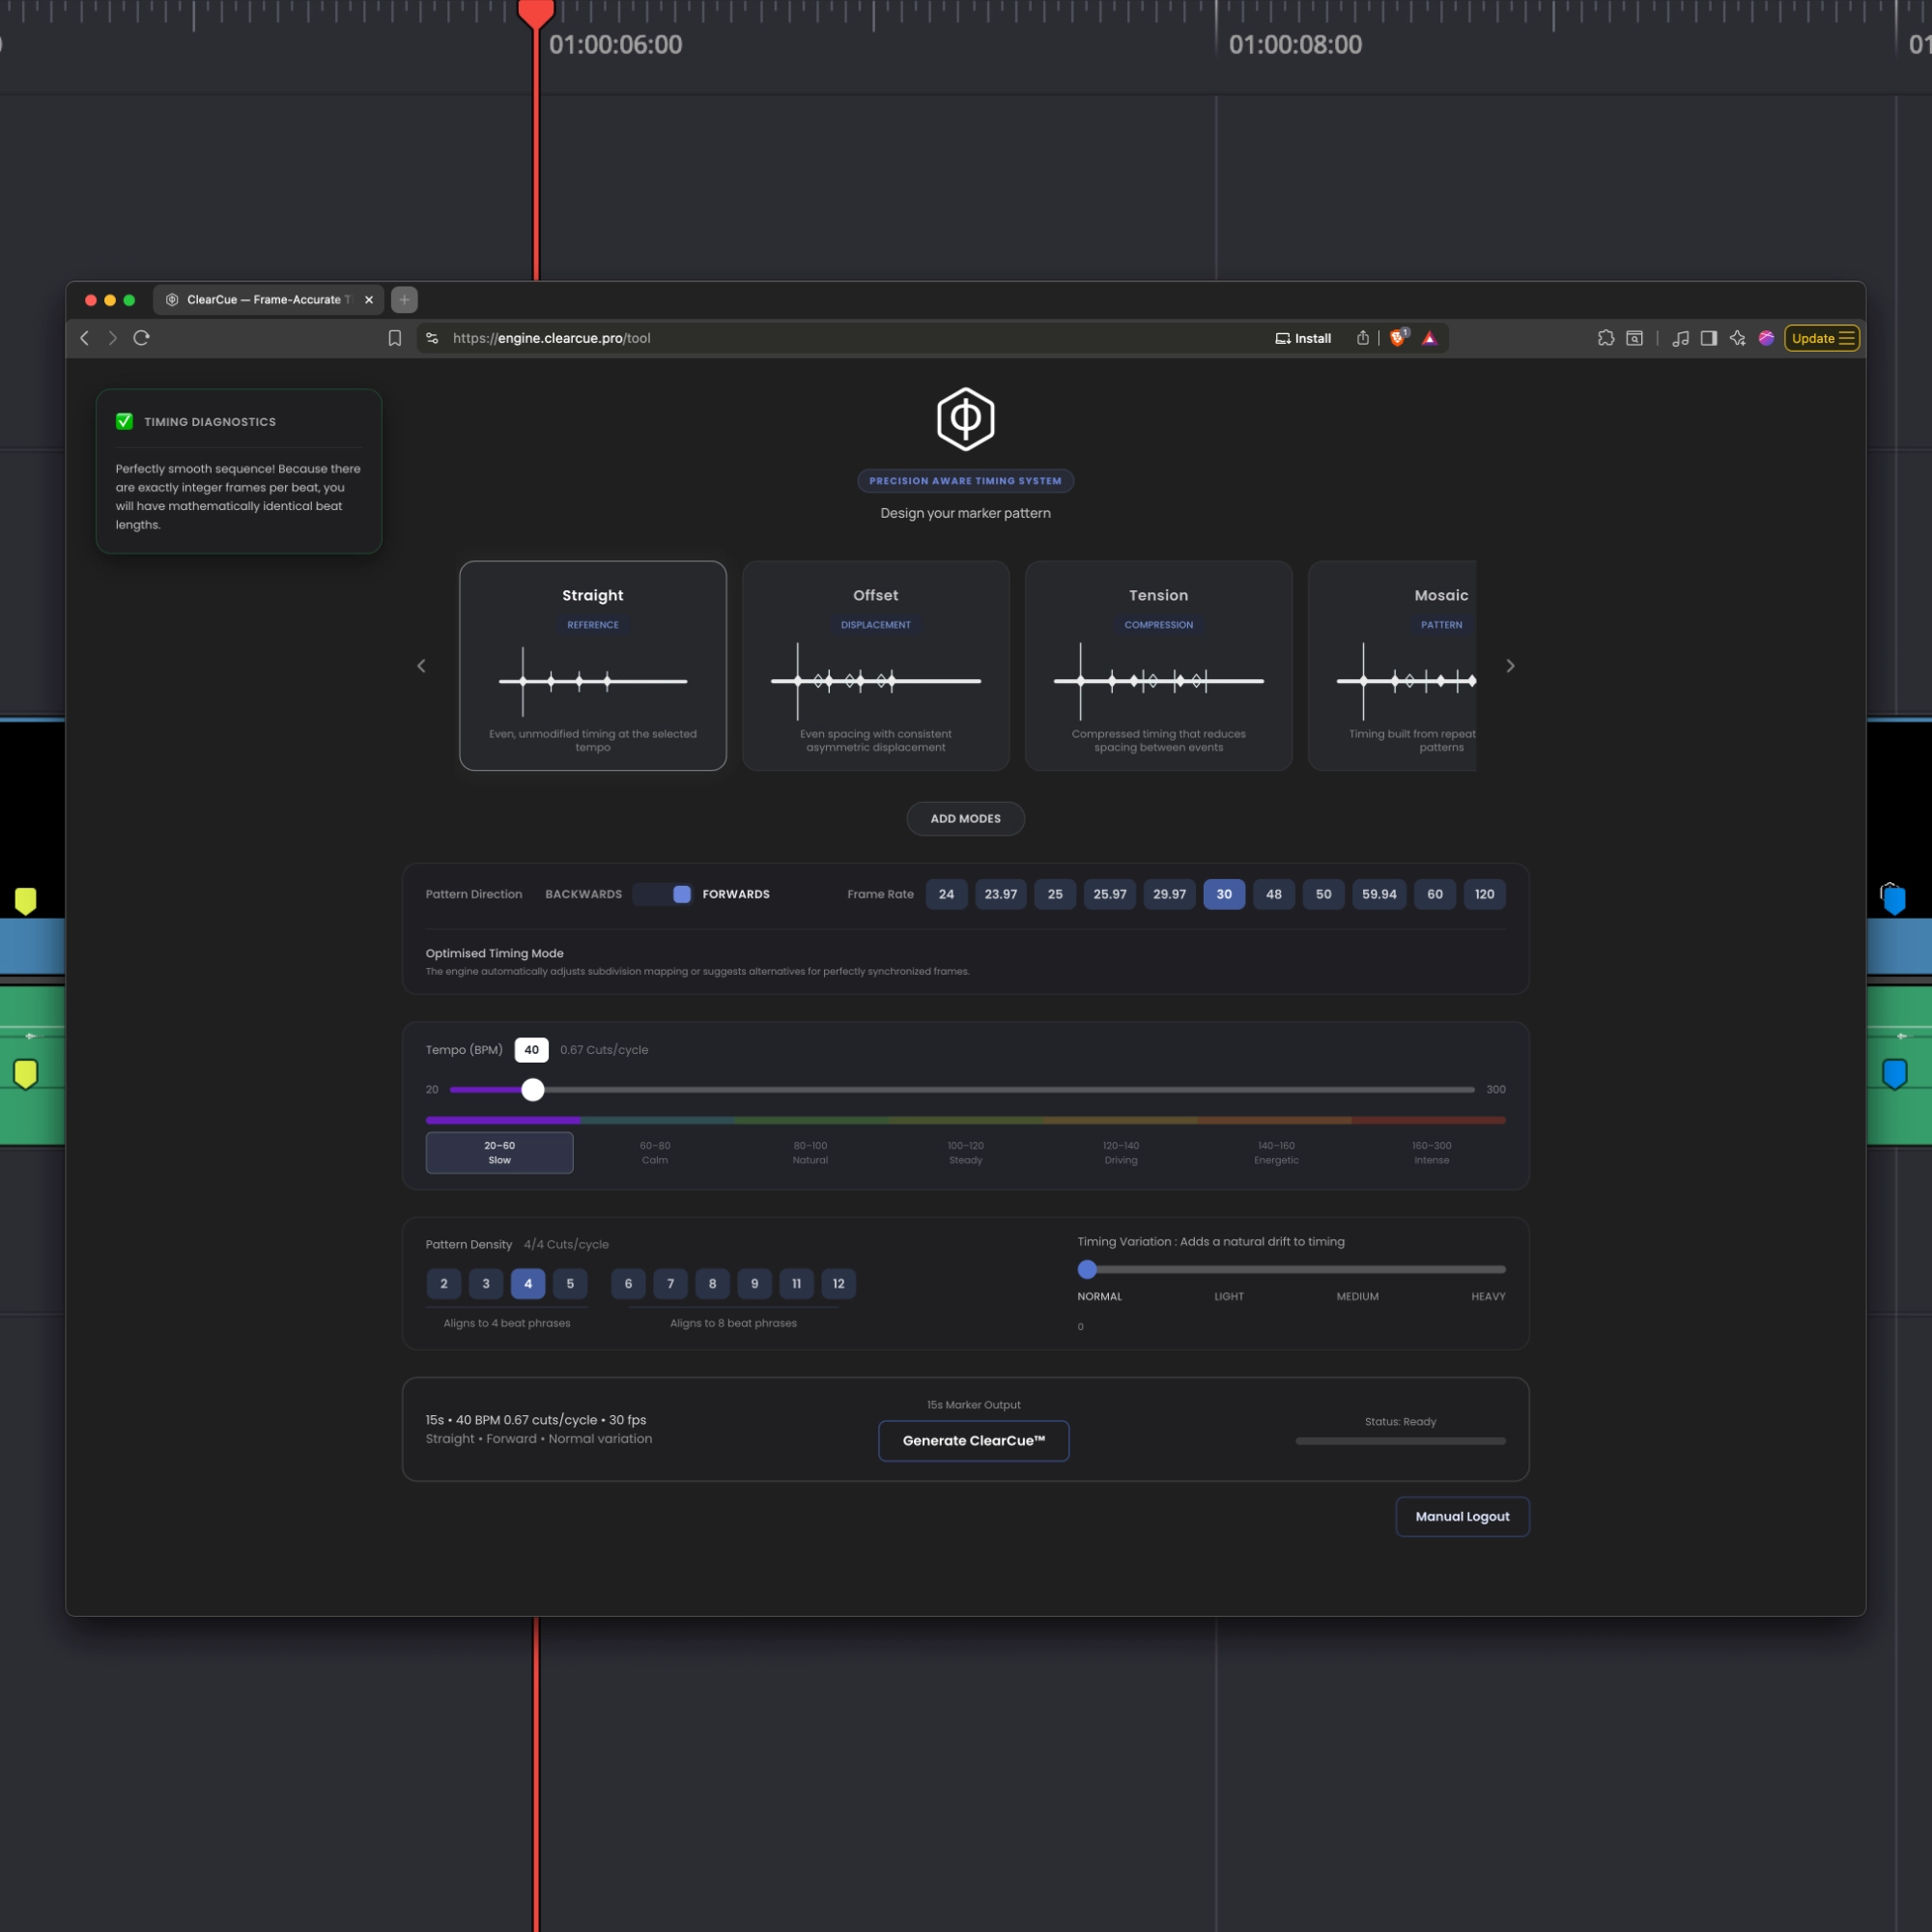Set frame rate to 30

pyautogui.click(x=1224, y=894)
